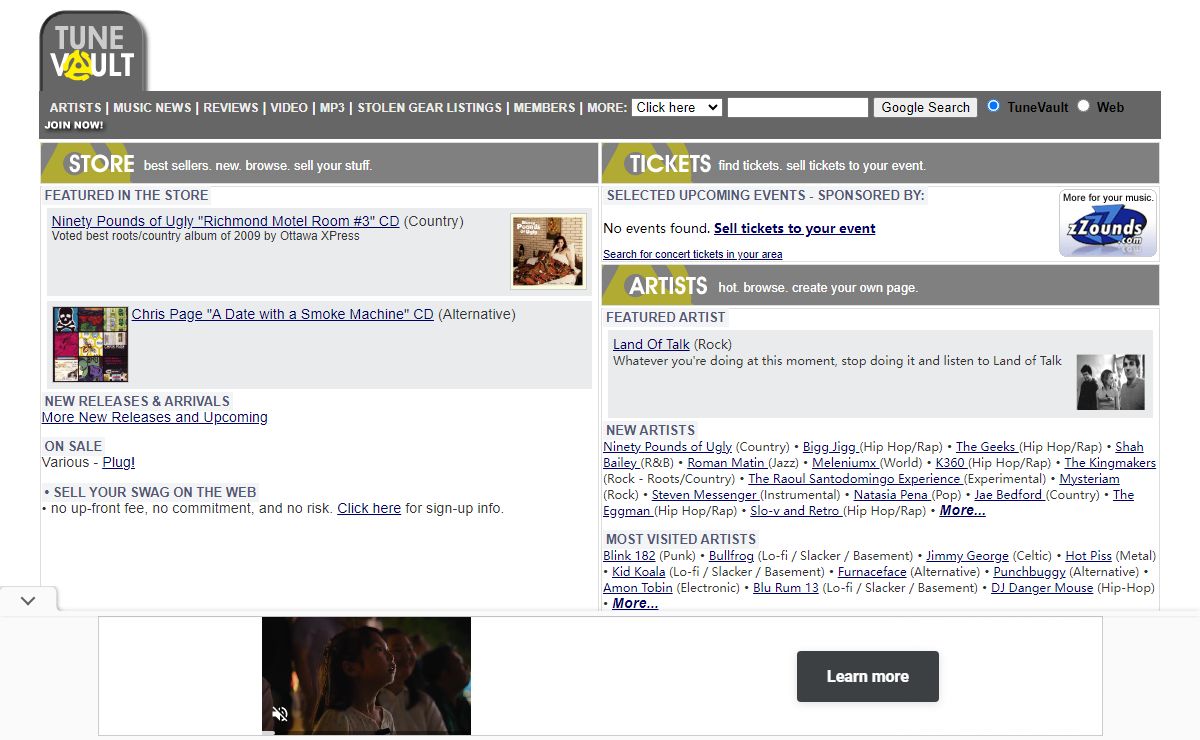Collapse the ad banner with the chevron
Screen dimensions: 1200x740
(x=28, y=600)
